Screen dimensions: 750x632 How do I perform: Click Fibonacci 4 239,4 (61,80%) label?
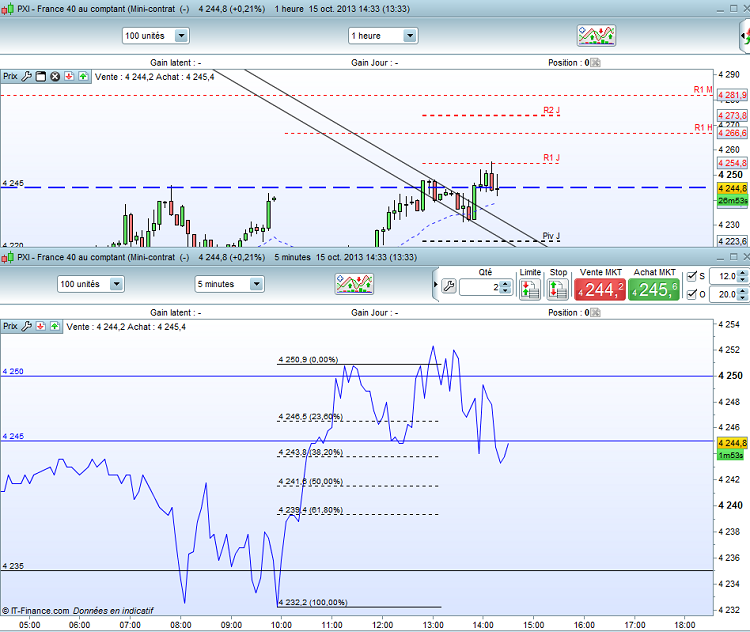click(310, 510)
